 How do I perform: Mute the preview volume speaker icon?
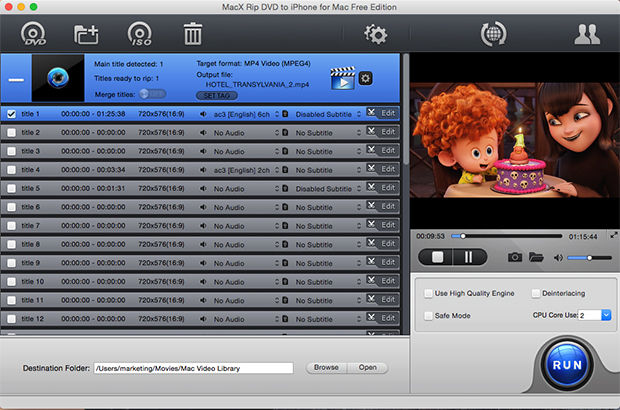click(558, 258)
